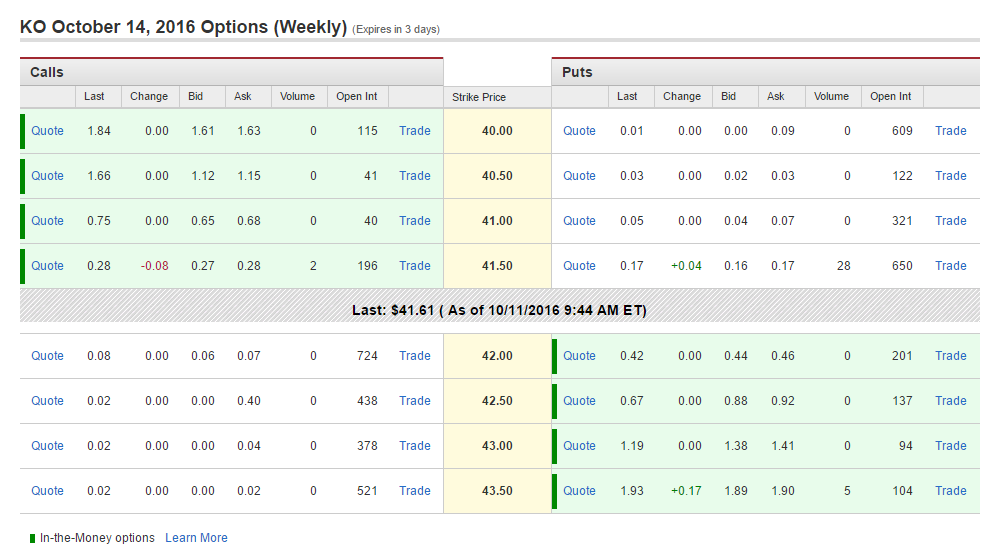Select the 41.50 strike price cell

497,266
